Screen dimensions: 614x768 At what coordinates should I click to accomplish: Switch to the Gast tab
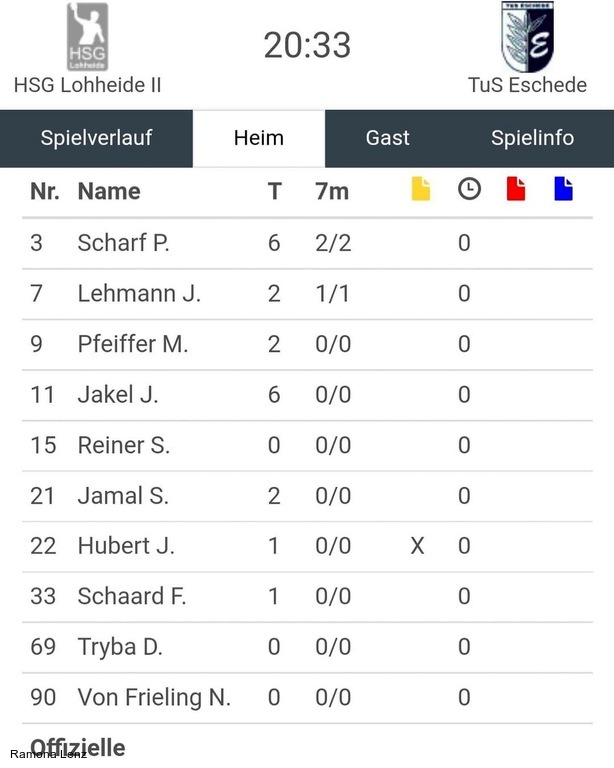(388, 138)
